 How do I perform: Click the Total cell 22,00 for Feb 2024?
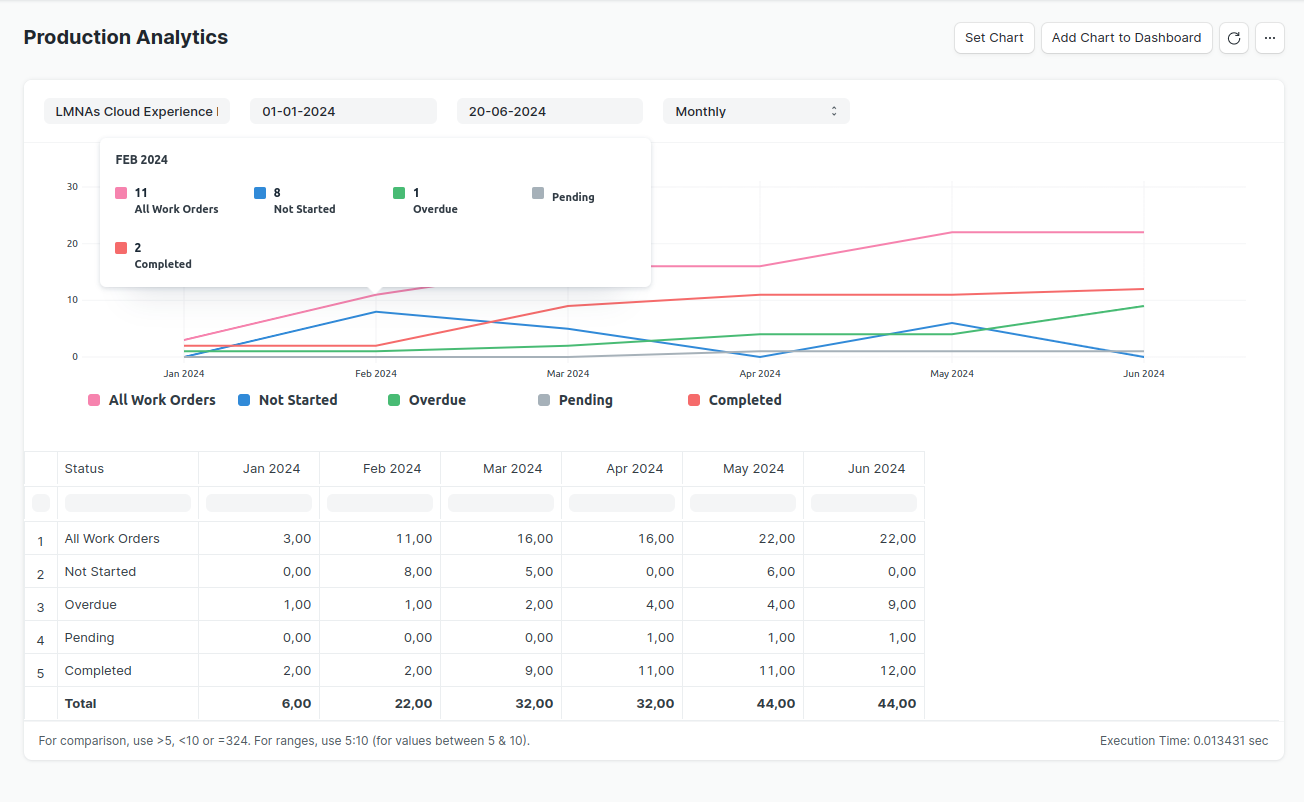point(380,703)
